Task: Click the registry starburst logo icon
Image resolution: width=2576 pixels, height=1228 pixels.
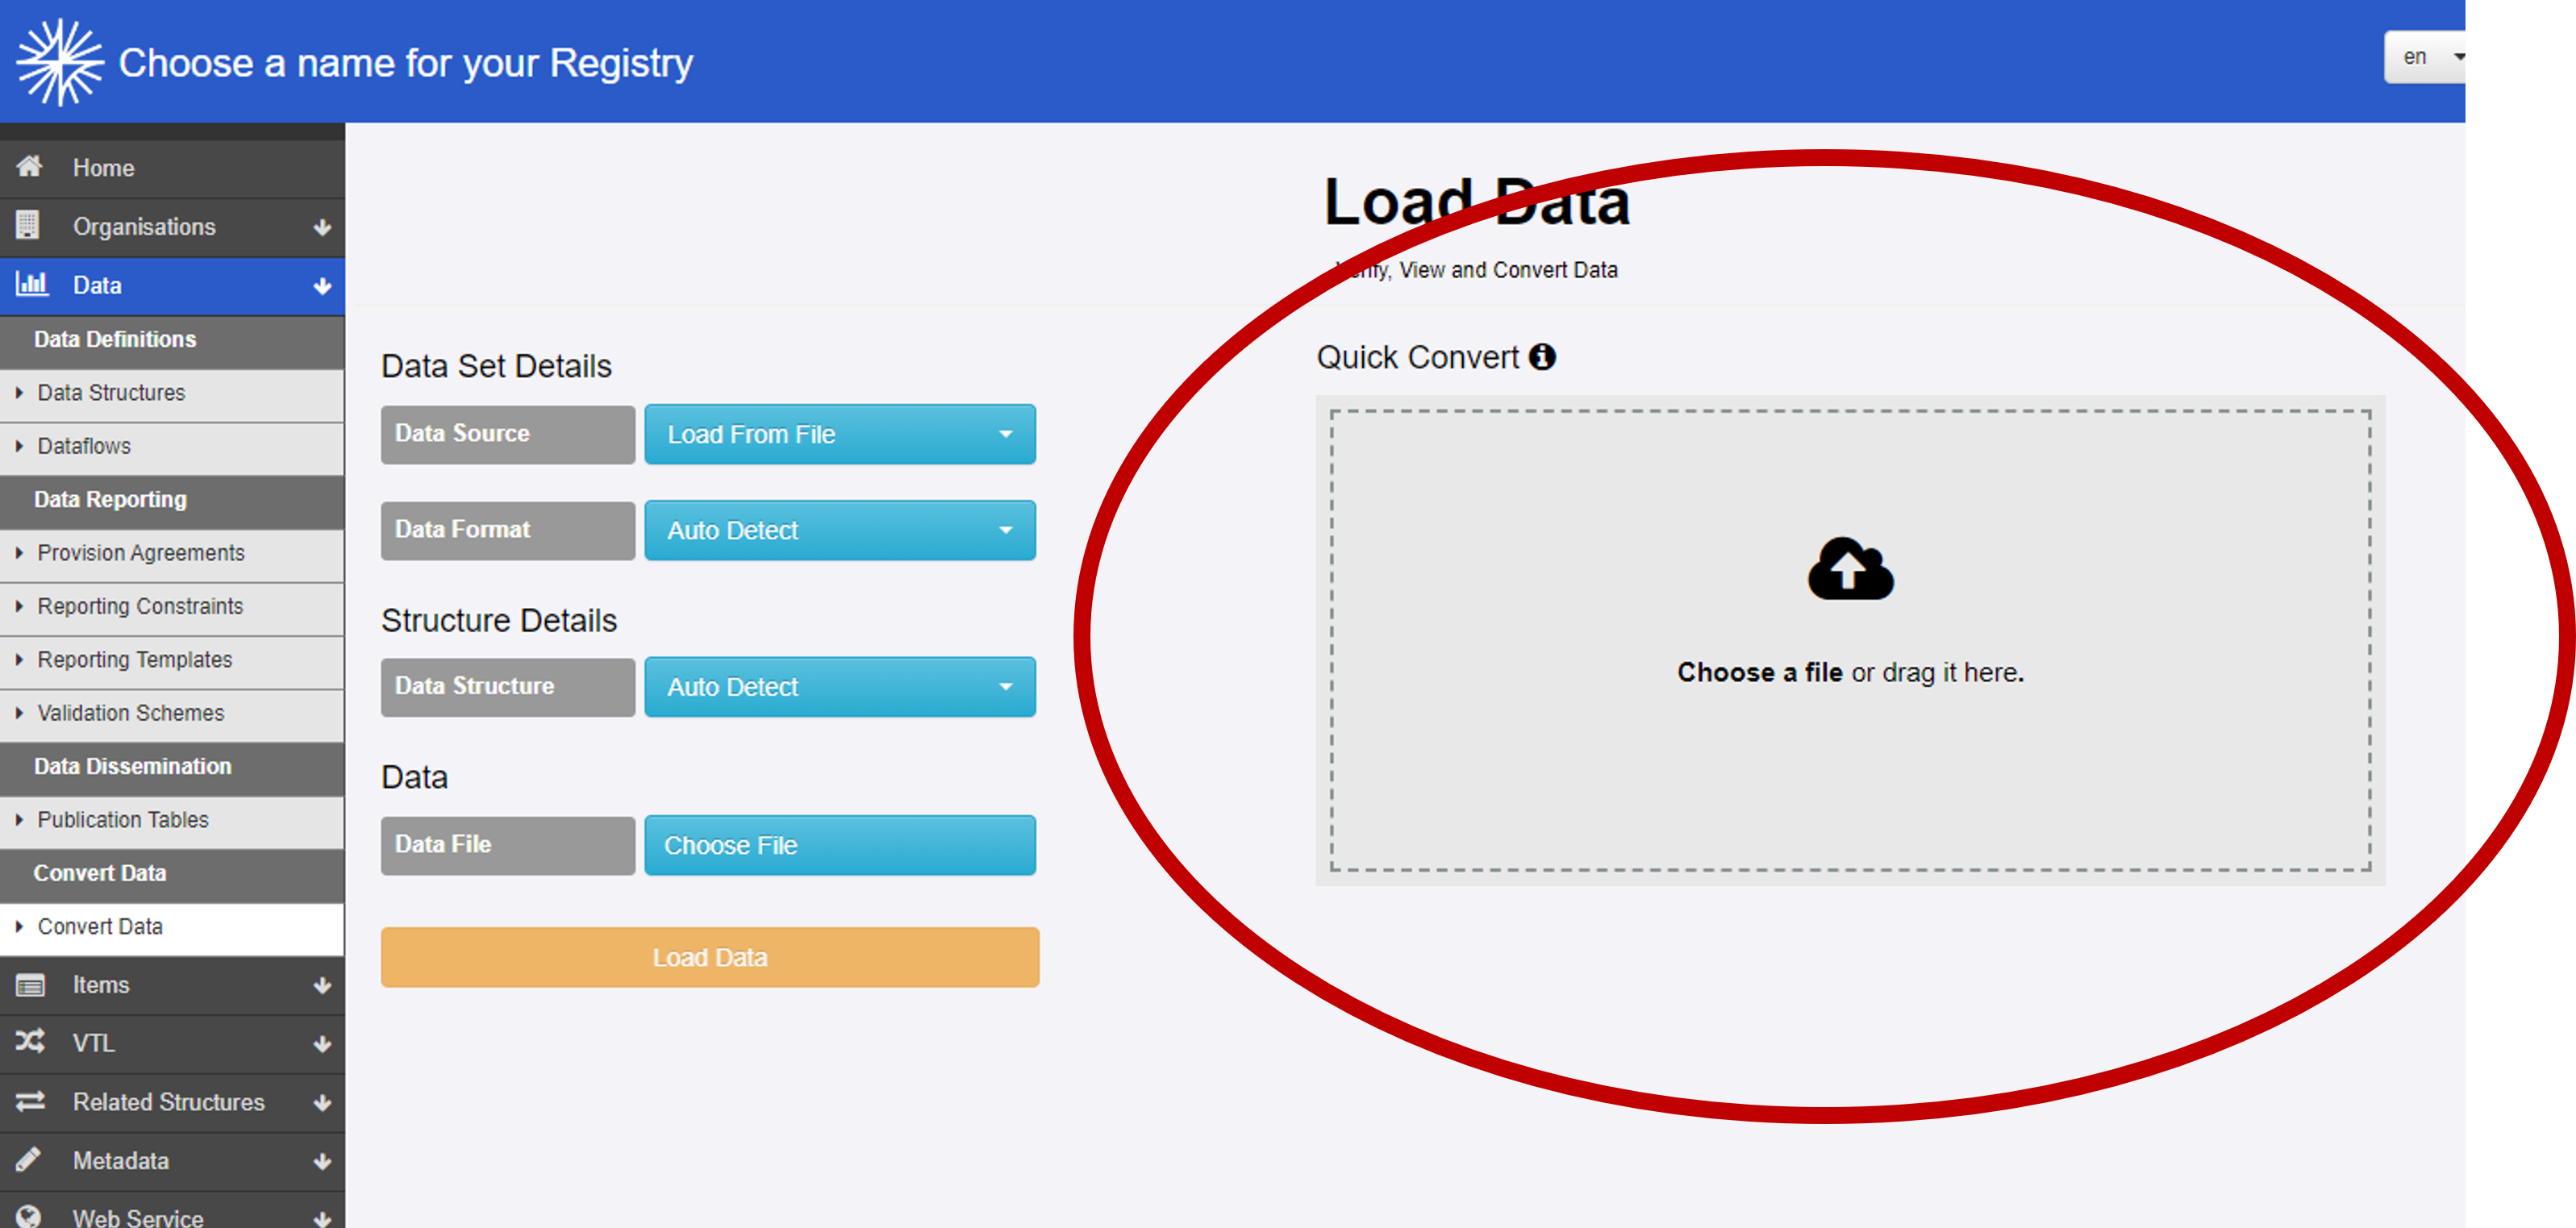Action: pyautogui.click(x=59, y=62)
